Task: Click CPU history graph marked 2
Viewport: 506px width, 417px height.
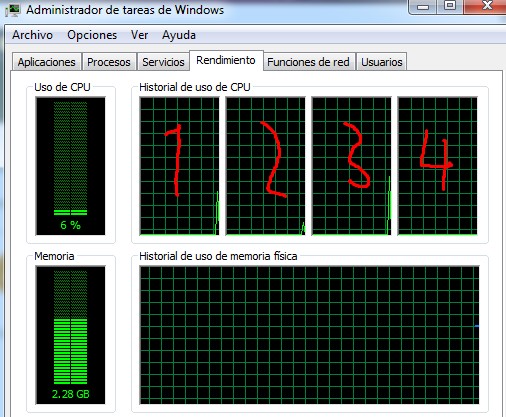Action: [x=265, y=166]
